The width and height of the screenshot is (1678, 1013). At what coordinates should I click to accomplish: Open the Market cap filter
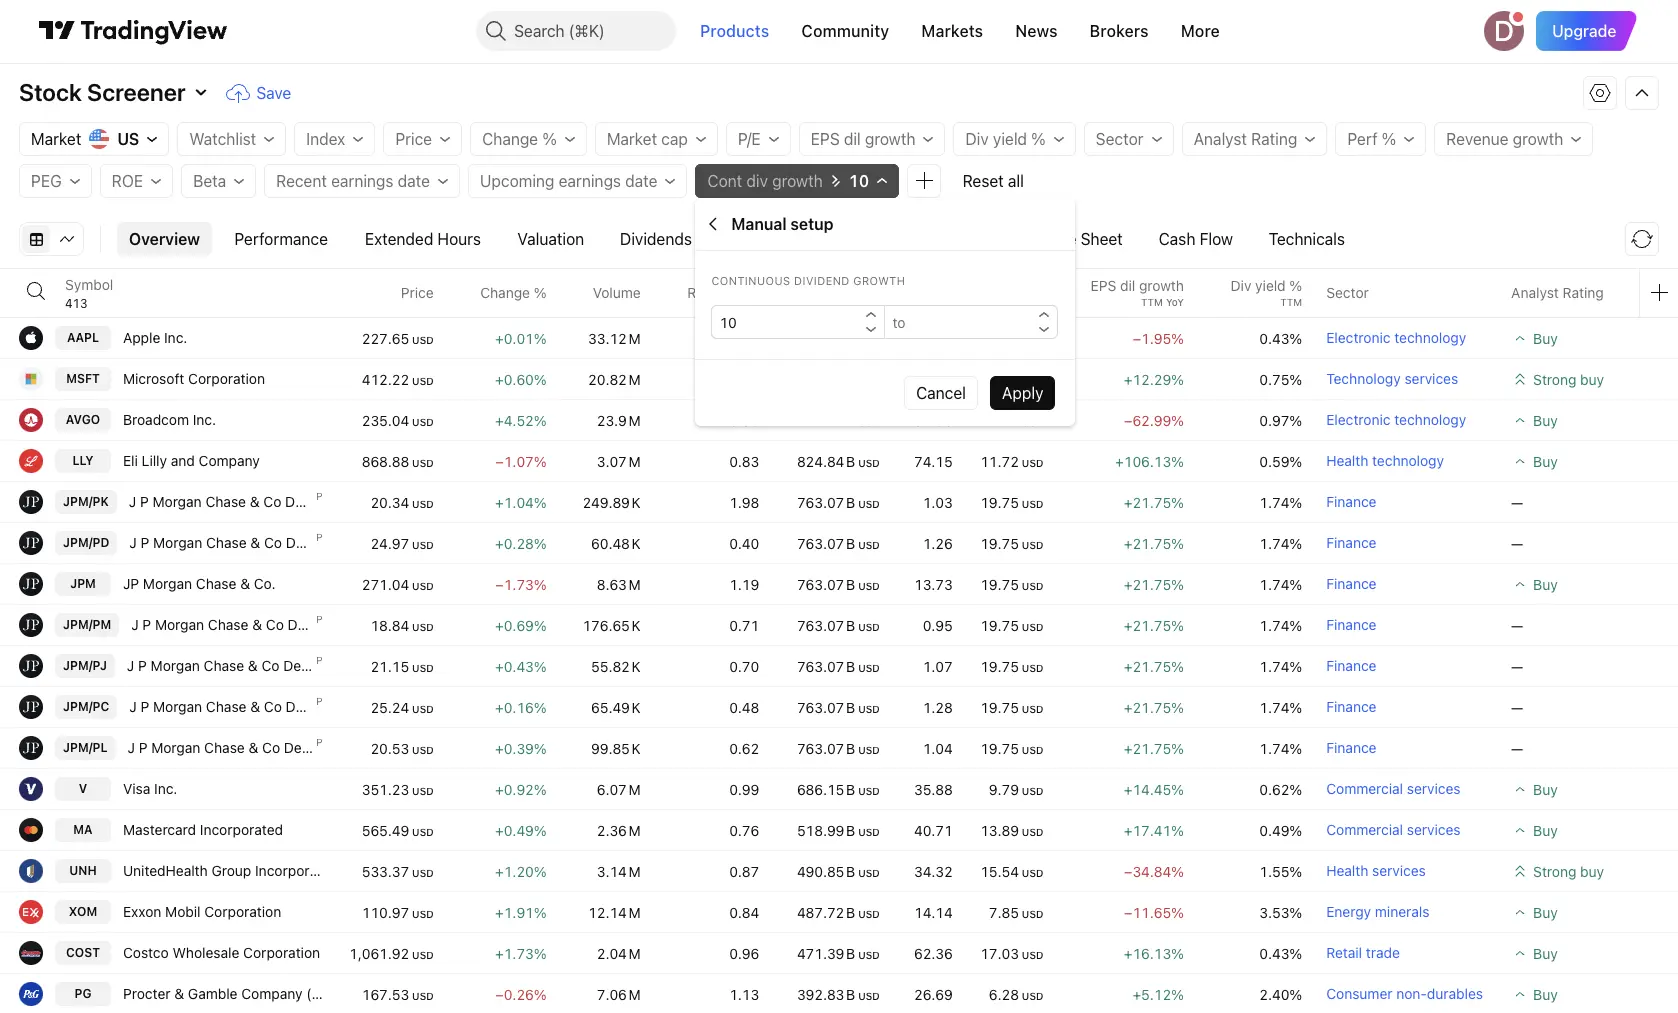tap(656, 139)
